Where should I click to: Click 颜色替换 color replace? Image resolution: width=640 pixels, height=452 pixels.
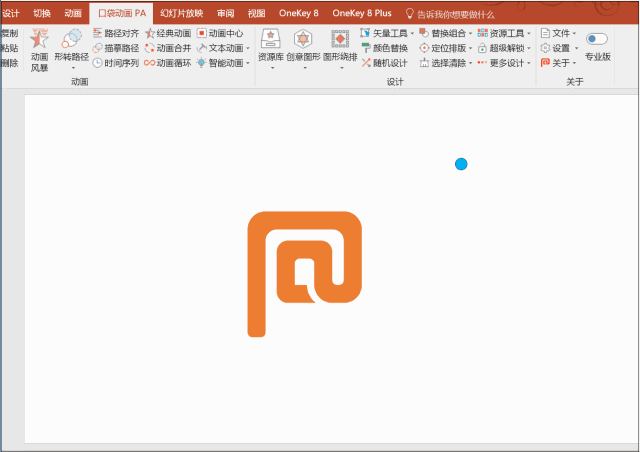click(384, 48)
